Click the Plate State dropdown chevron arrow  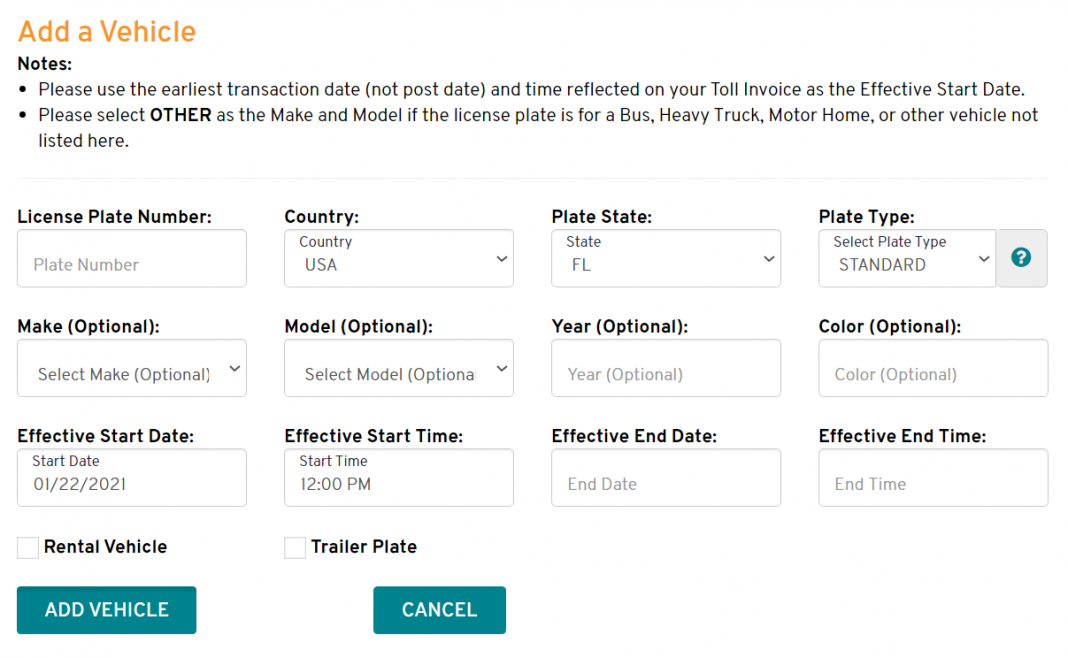point(768,257)
